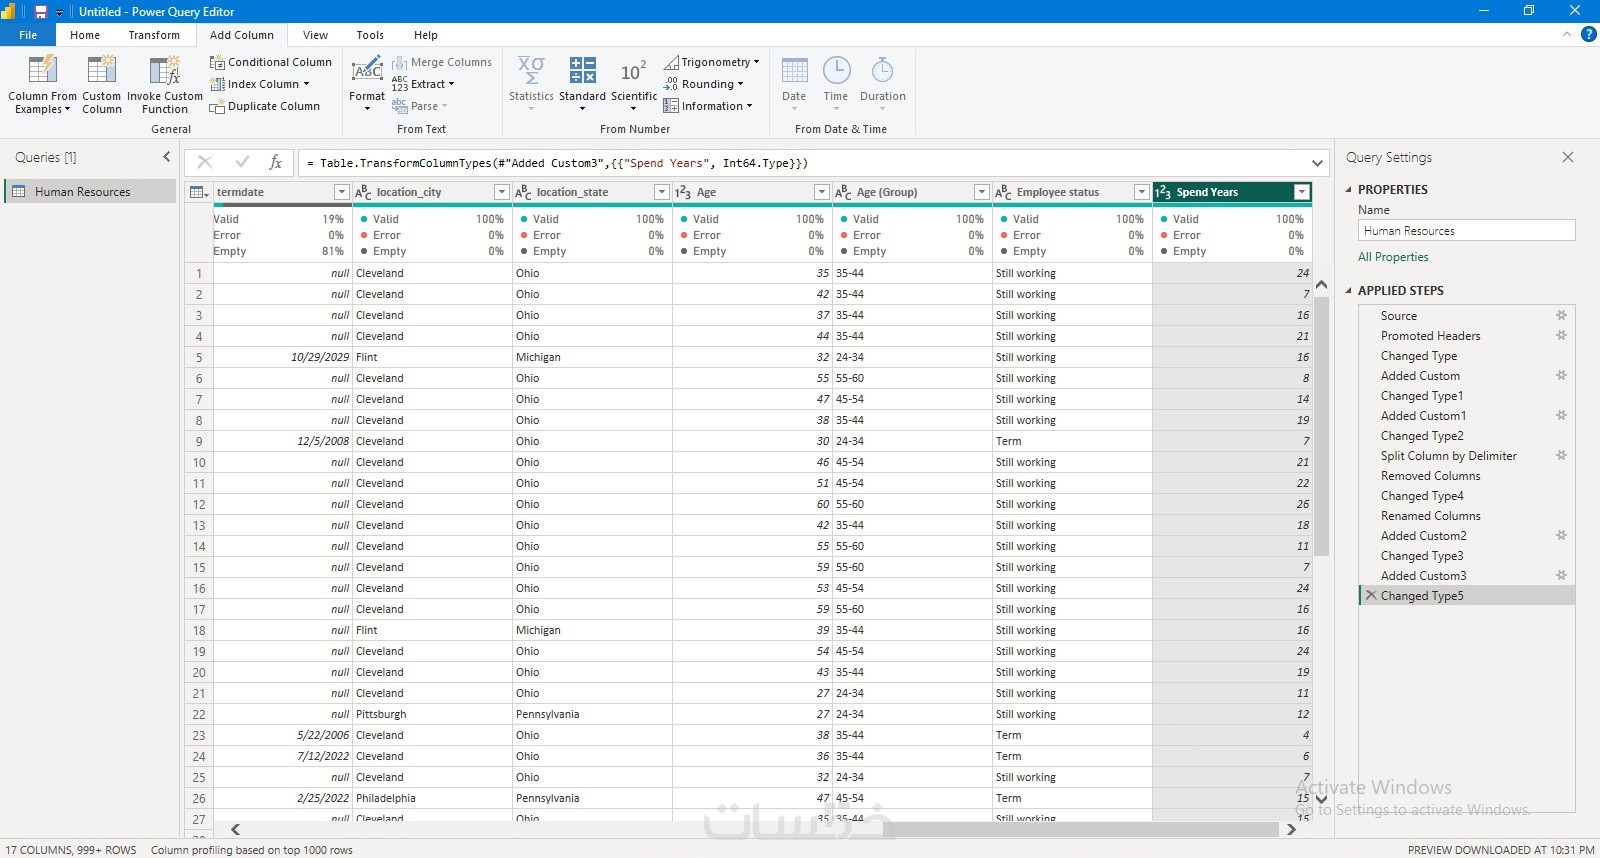Switch to the Transform tab
Screen dimensions: 1600x858
[154, 35]
